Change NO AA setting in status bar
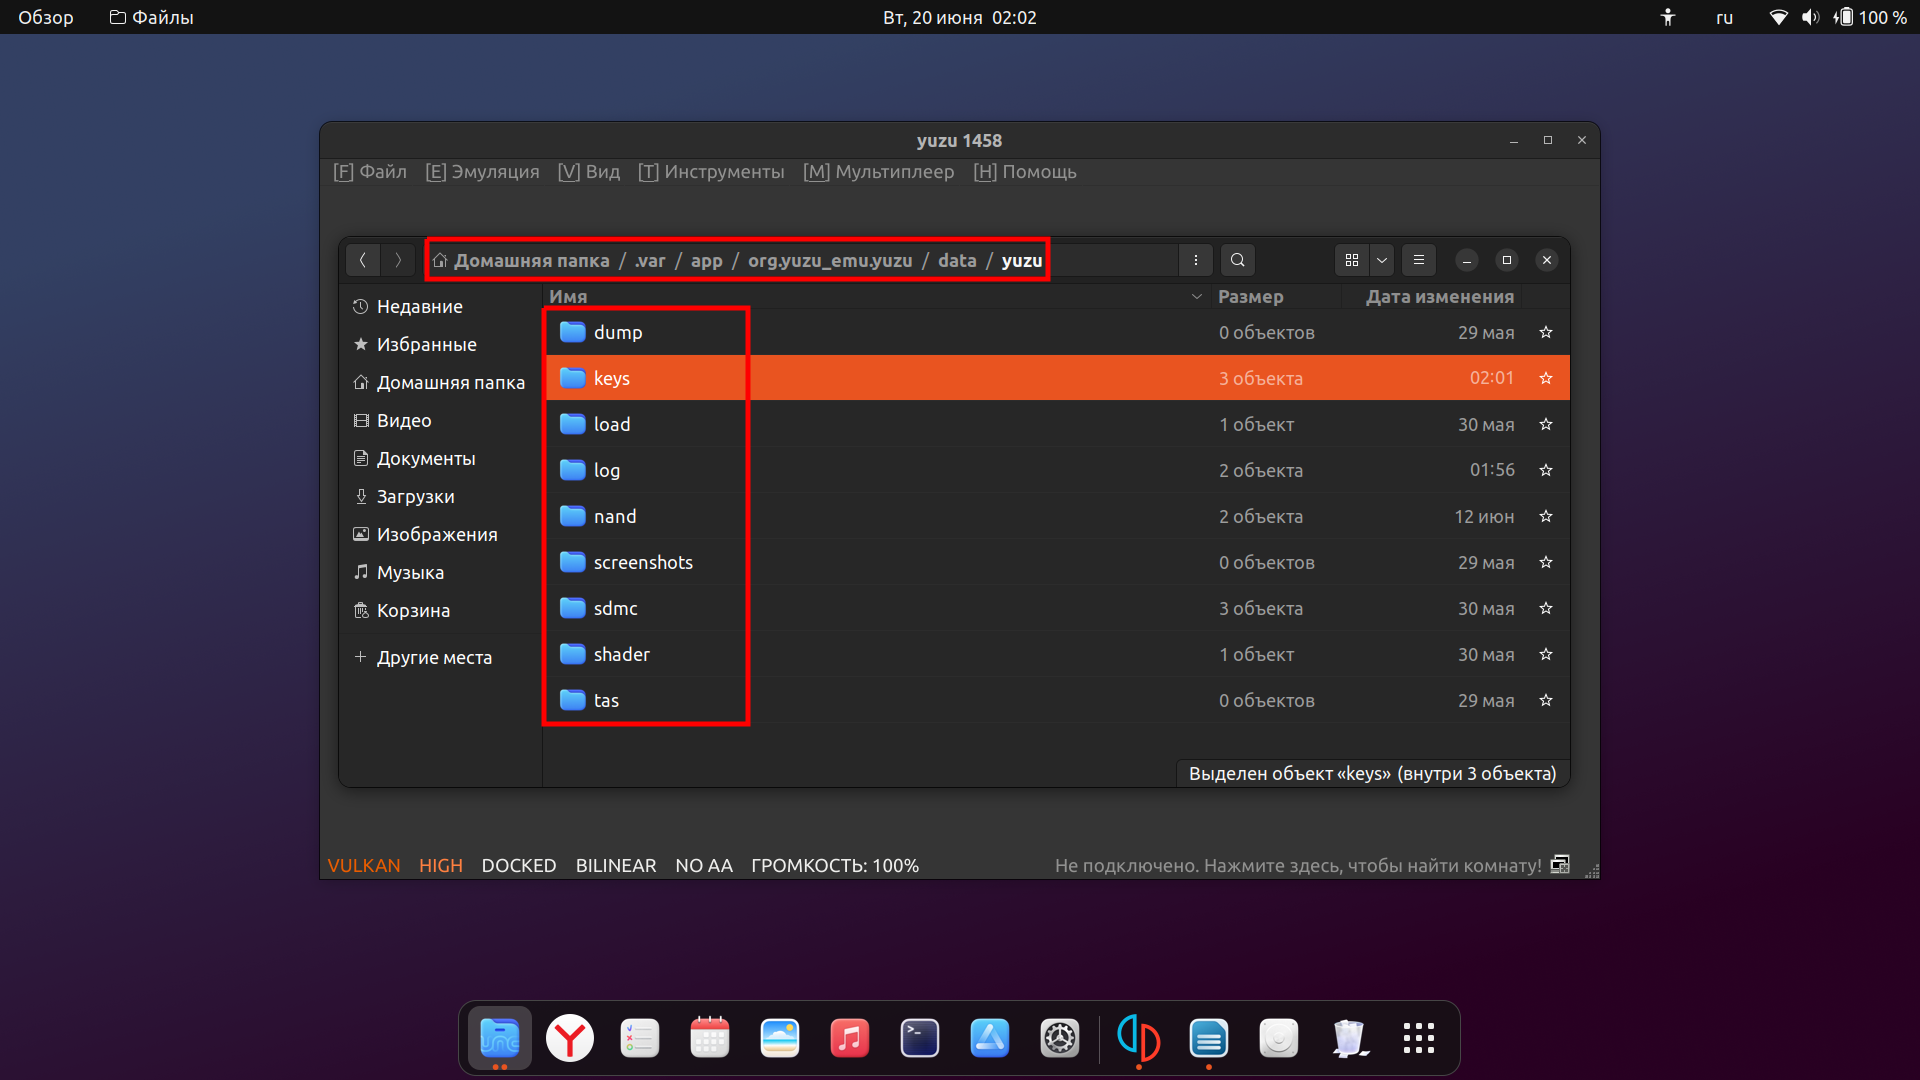1920x1080 pixels. (704, 866)
